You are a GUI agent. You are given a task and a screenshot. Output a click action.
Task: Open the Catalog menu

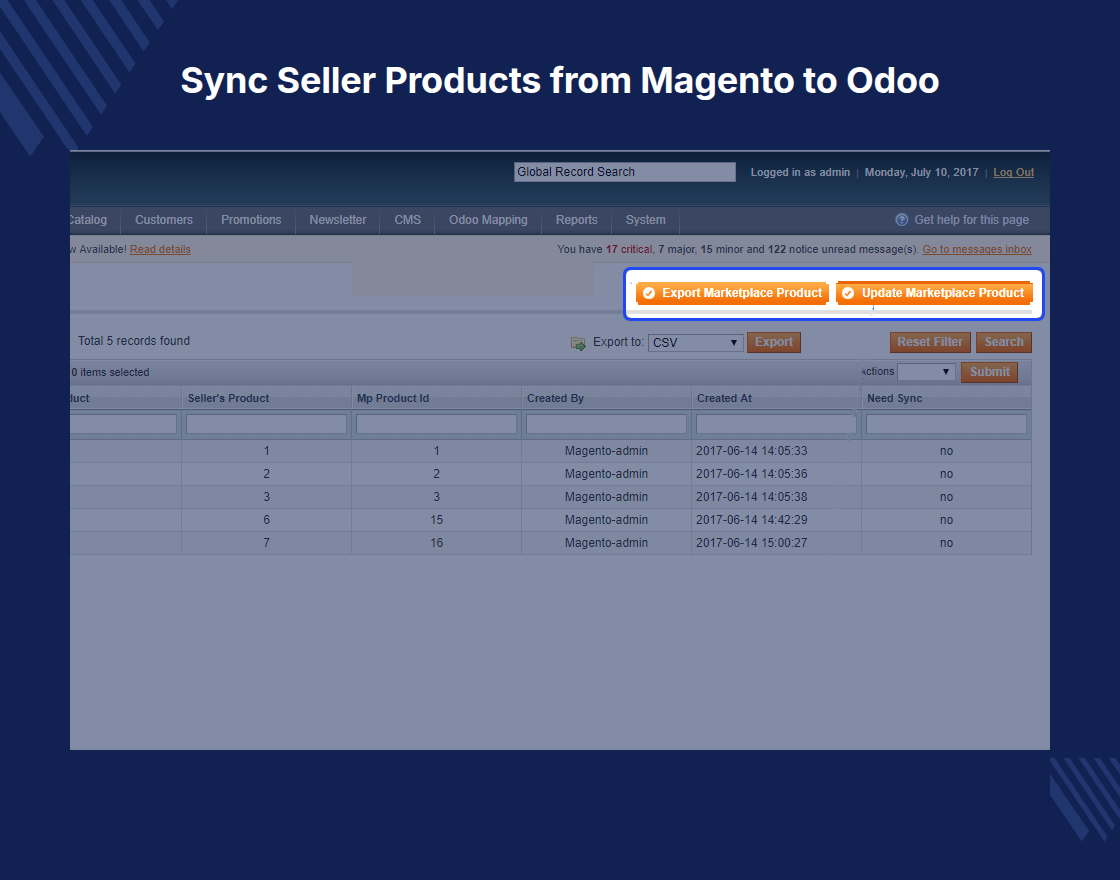(89, 220)
